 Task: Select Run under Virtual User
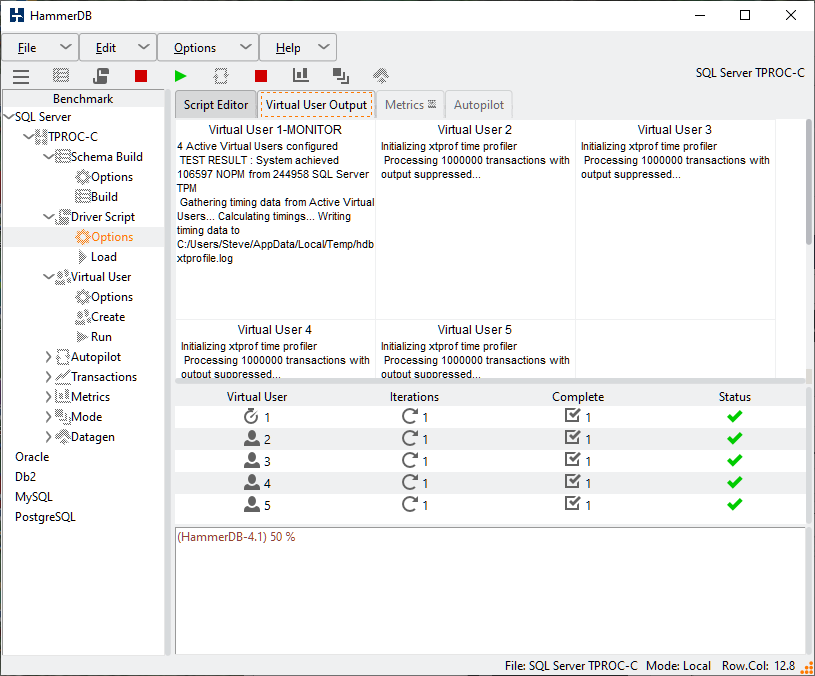[101, 337]
